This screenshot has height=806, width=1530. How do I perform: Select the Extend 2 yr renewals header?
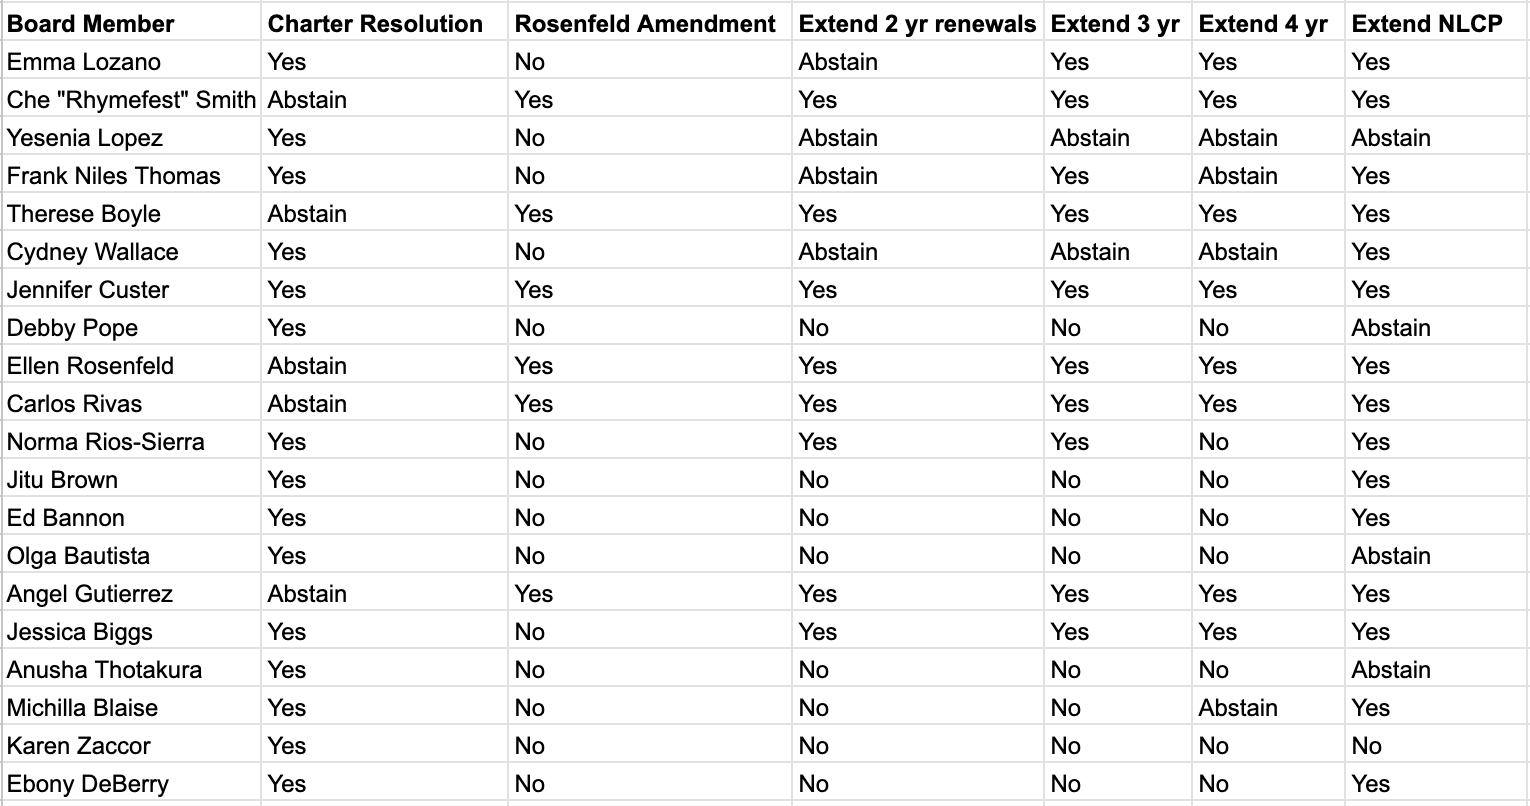point(918,23)
